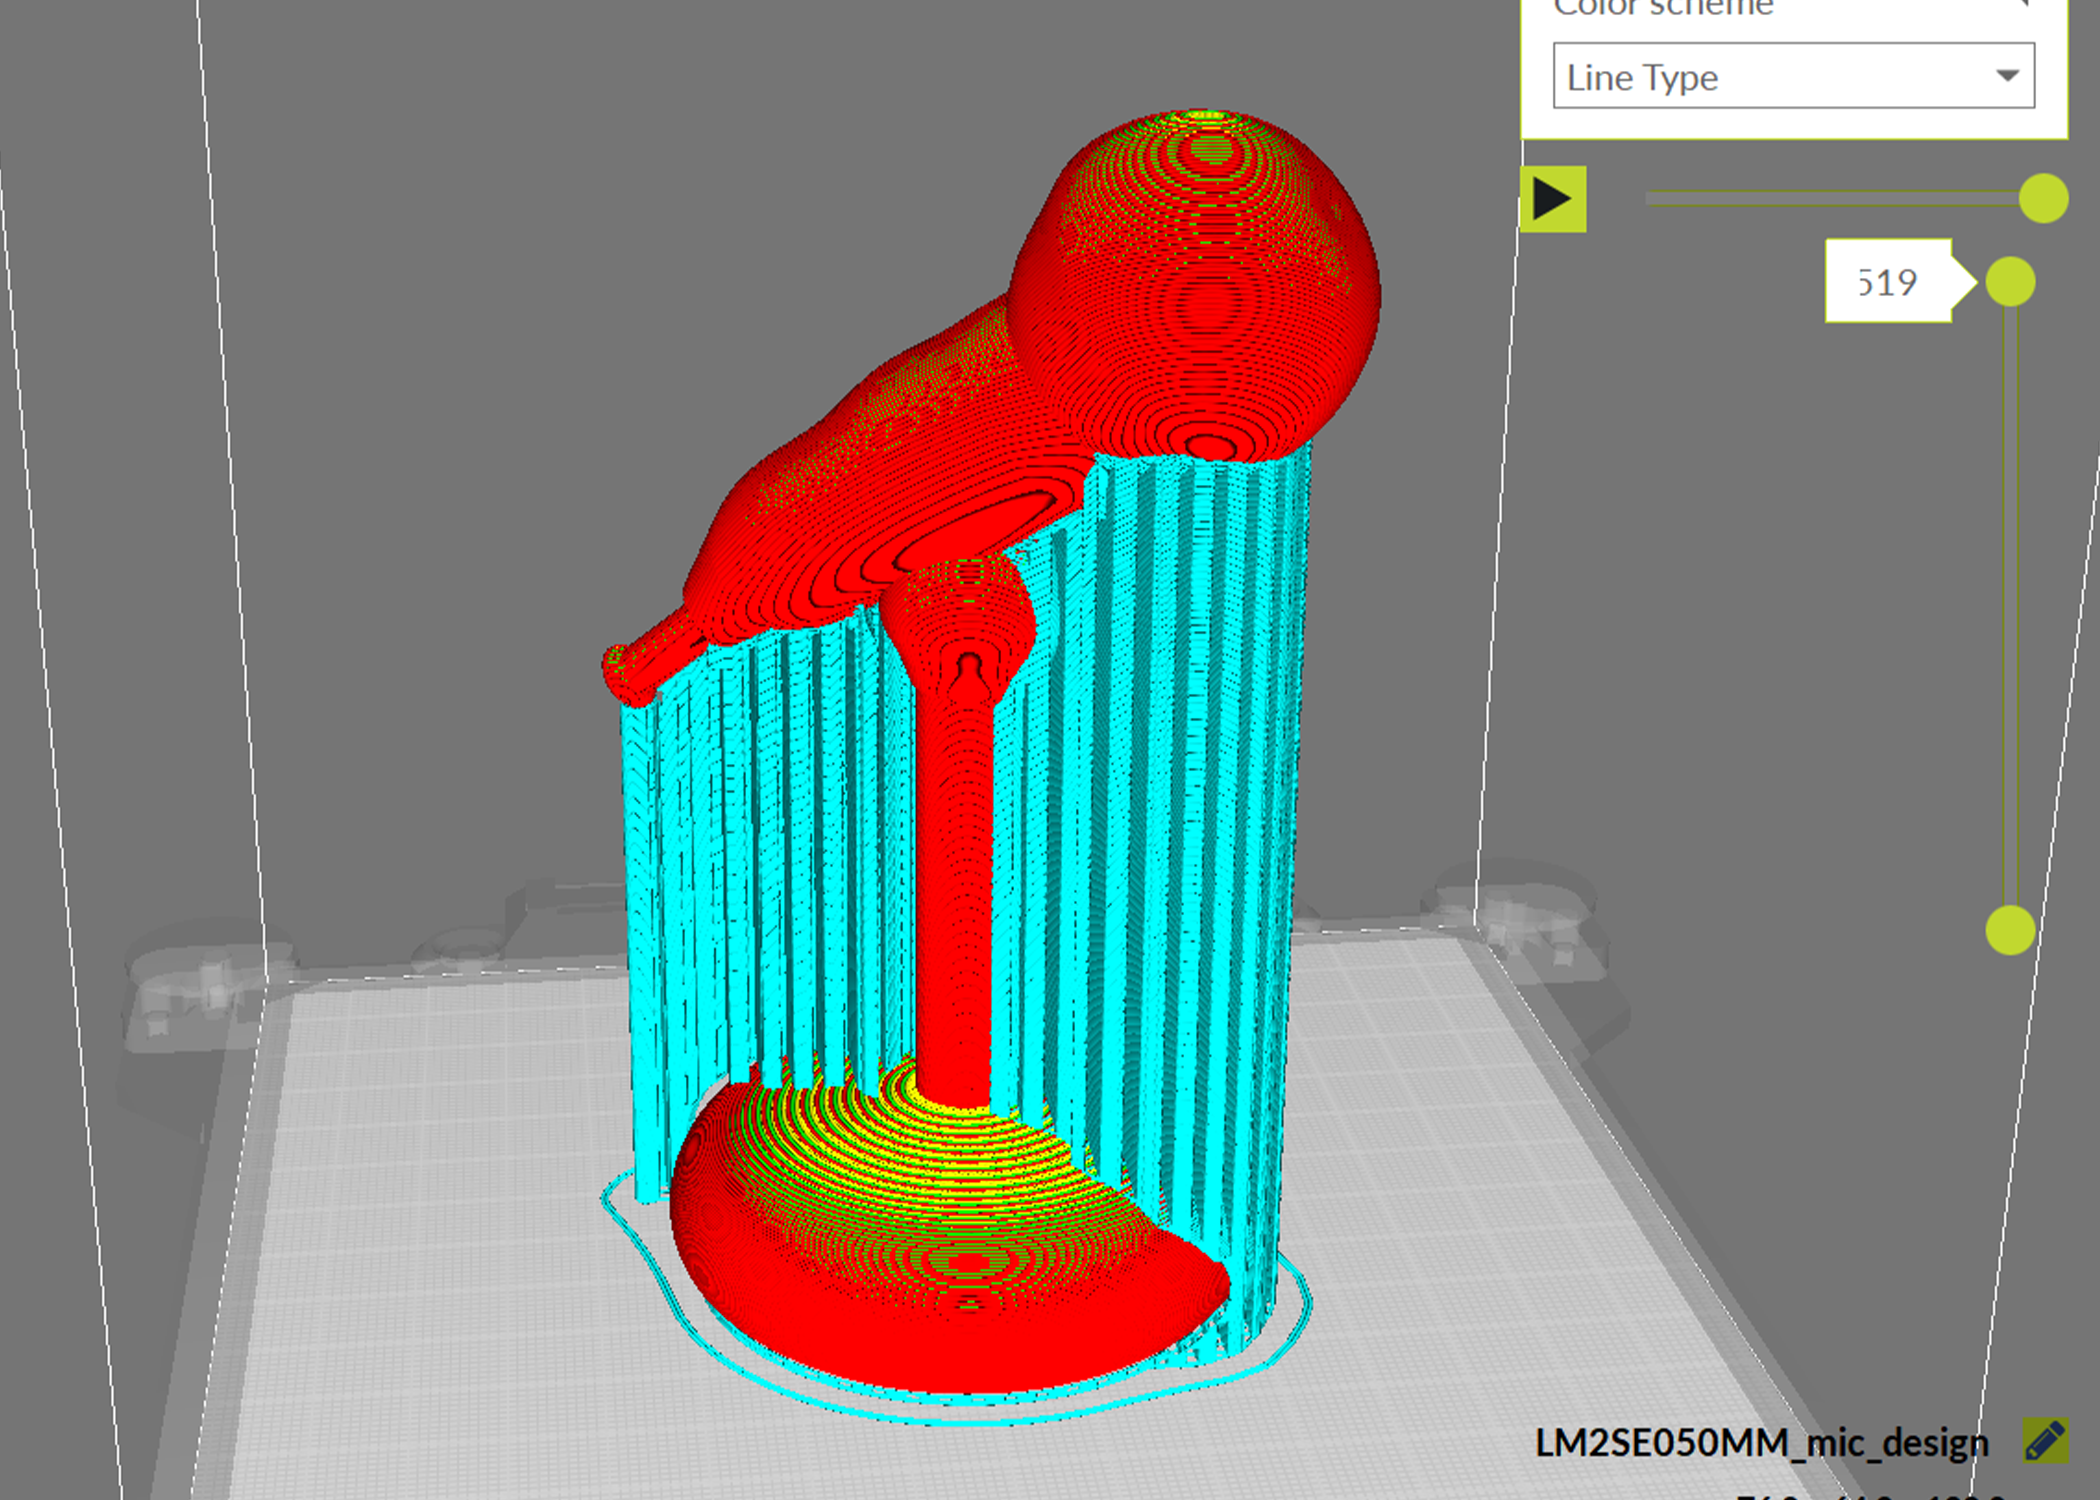Click the pencil icon to rename the job
The width and height of the screenshot is (2100, 1500).
(2044, 1441)
